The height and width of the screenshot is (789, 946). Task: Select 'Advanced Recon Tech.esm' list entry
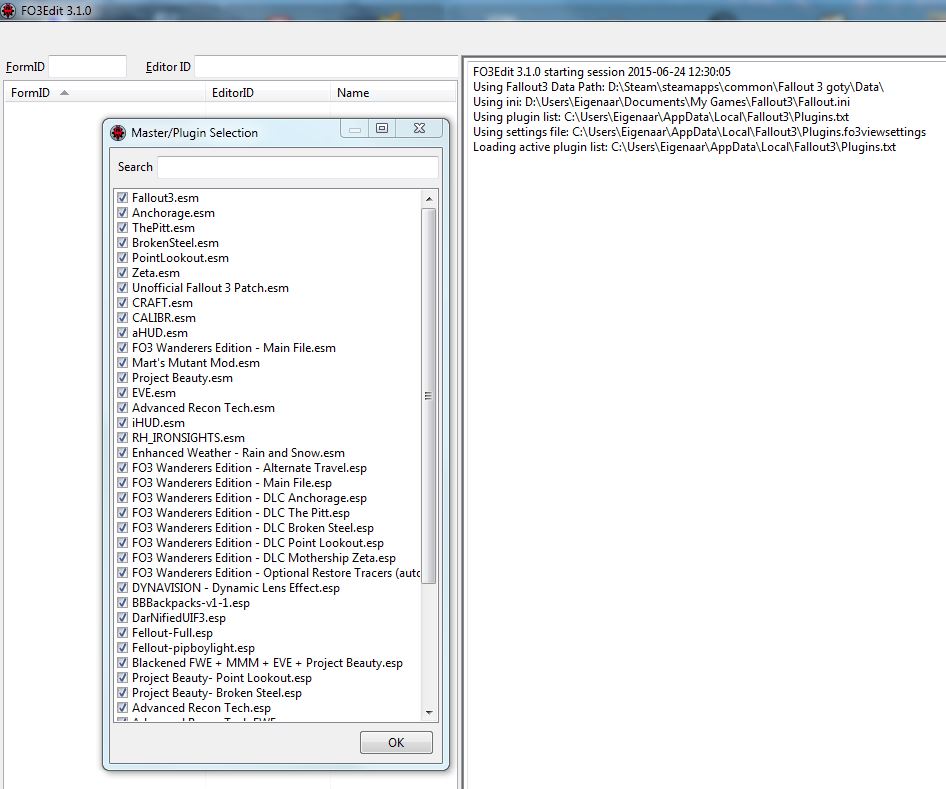click(x=203, y=408)
